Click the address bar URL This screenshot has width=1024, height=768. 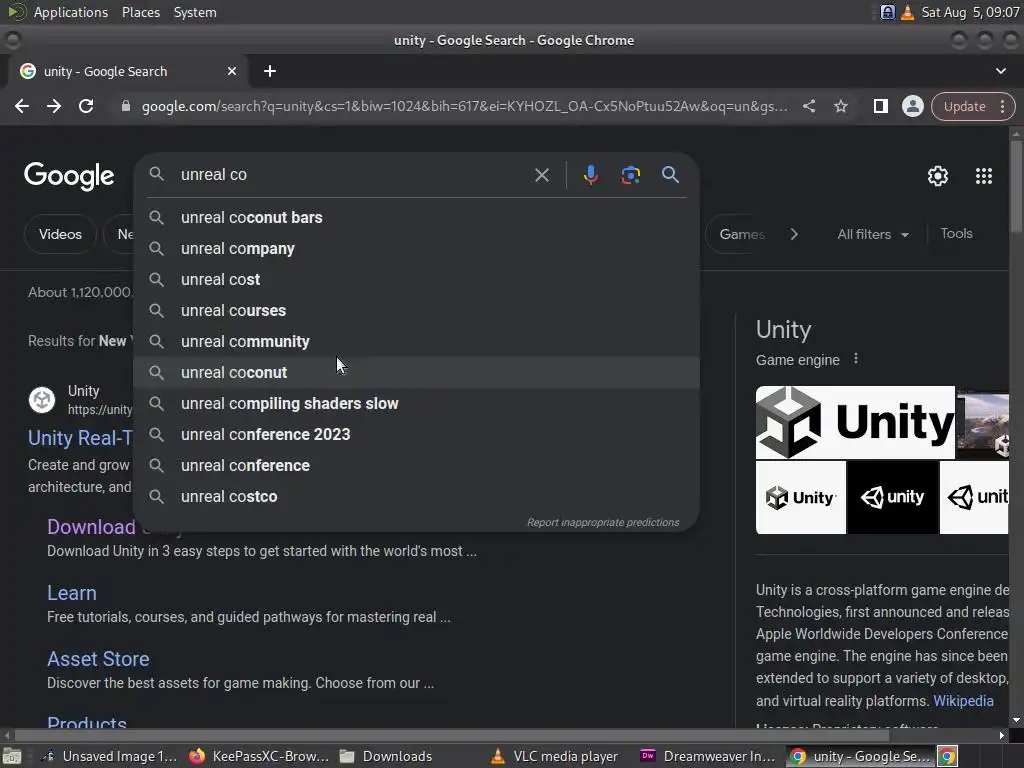(464, 106)
